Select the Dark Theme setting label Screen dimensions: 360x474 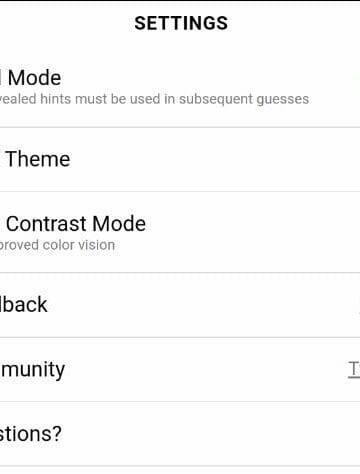click(35, 159)
